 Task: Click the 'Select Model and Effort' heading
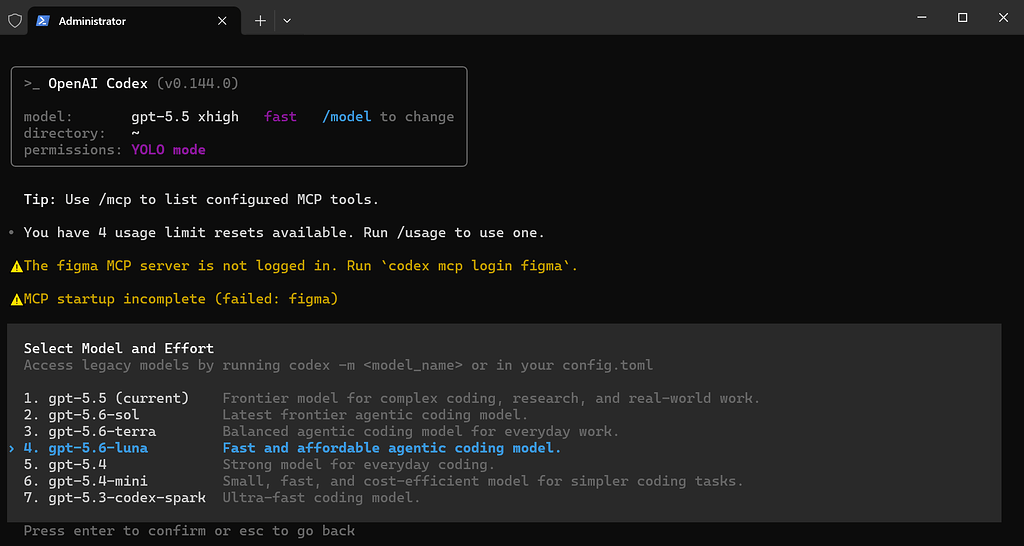pyautogui.click(x=119, y=349)
